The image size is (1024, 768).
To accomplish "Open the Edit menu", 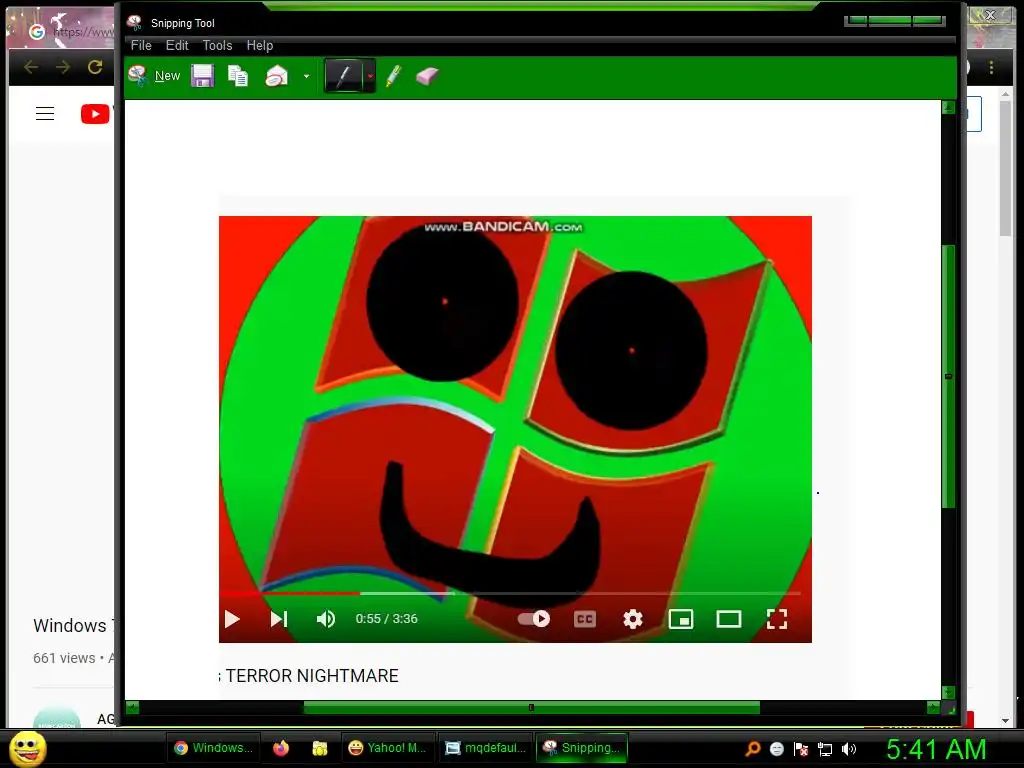I will pyautogui.click(x=177, y=46).
